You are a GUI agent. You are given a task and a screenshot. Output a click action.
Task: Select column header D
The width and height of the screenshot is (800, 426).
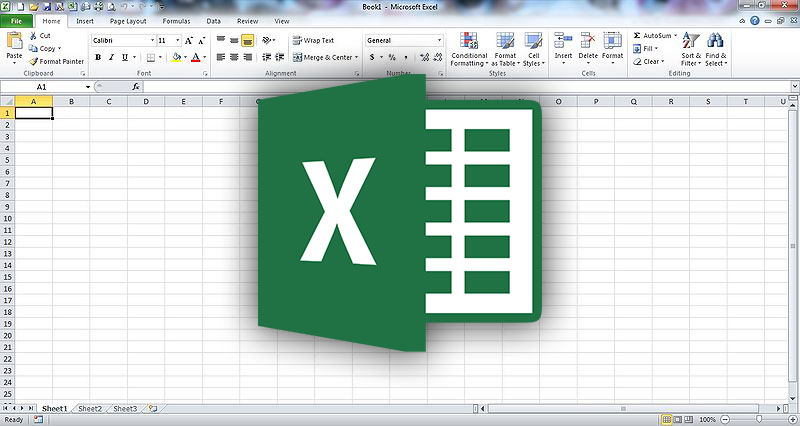(x=146, y=102)
